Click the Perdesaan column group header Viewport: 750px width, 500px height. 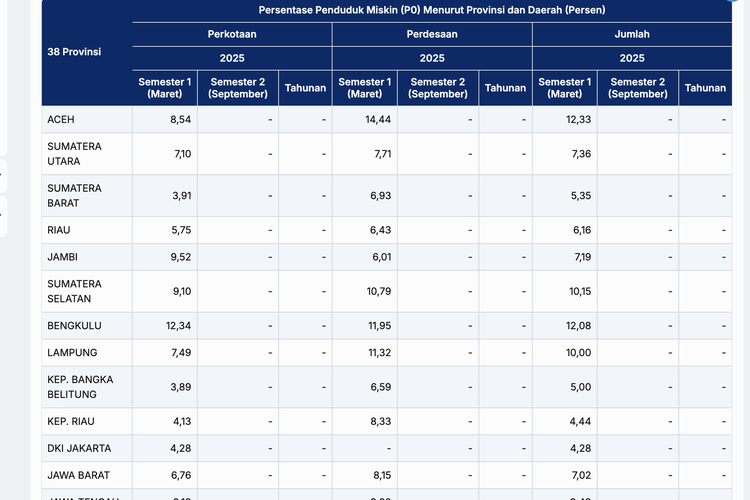pyautogui.click(x=432, y=34)
